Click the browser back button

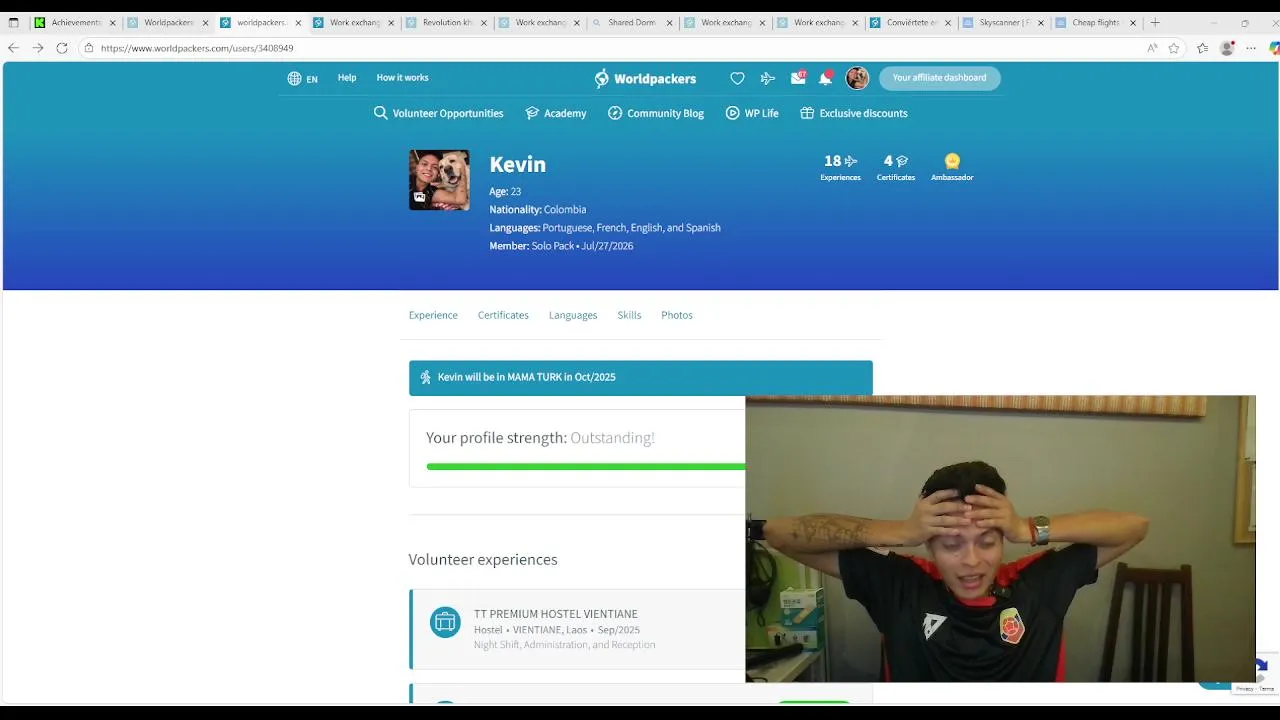[14, 48]
